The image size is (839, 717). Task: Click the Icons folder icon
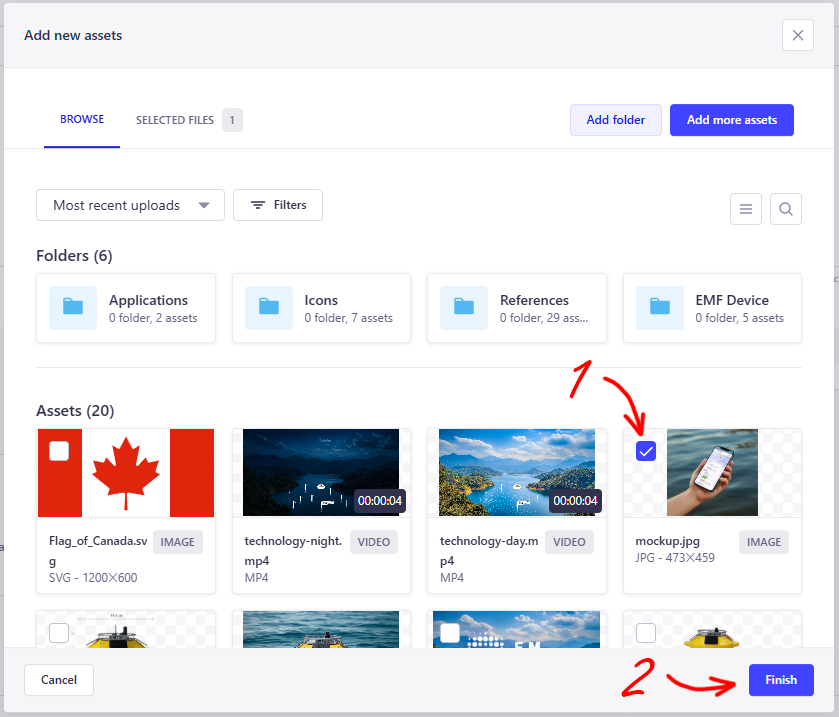(269, 308)
